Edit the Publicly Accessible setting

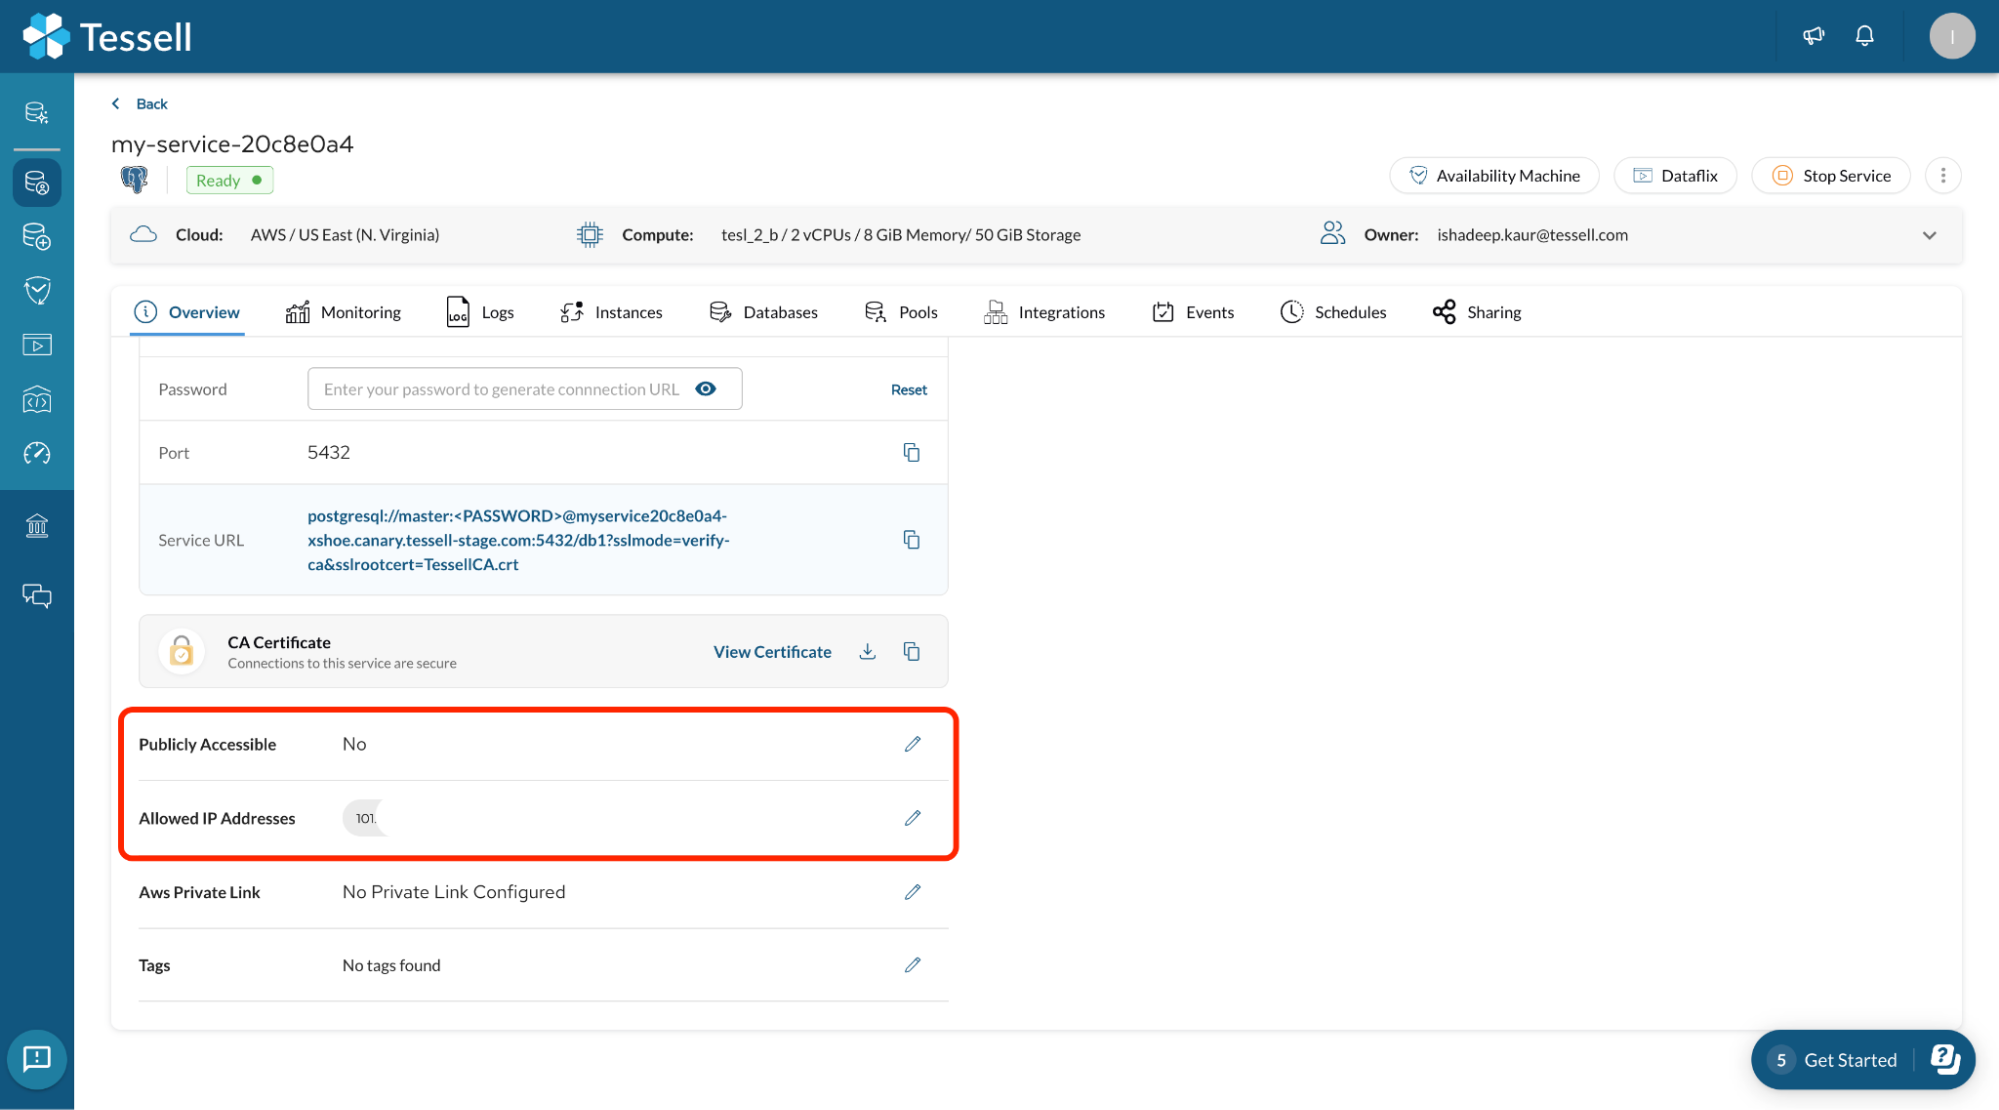coord(912,744)
